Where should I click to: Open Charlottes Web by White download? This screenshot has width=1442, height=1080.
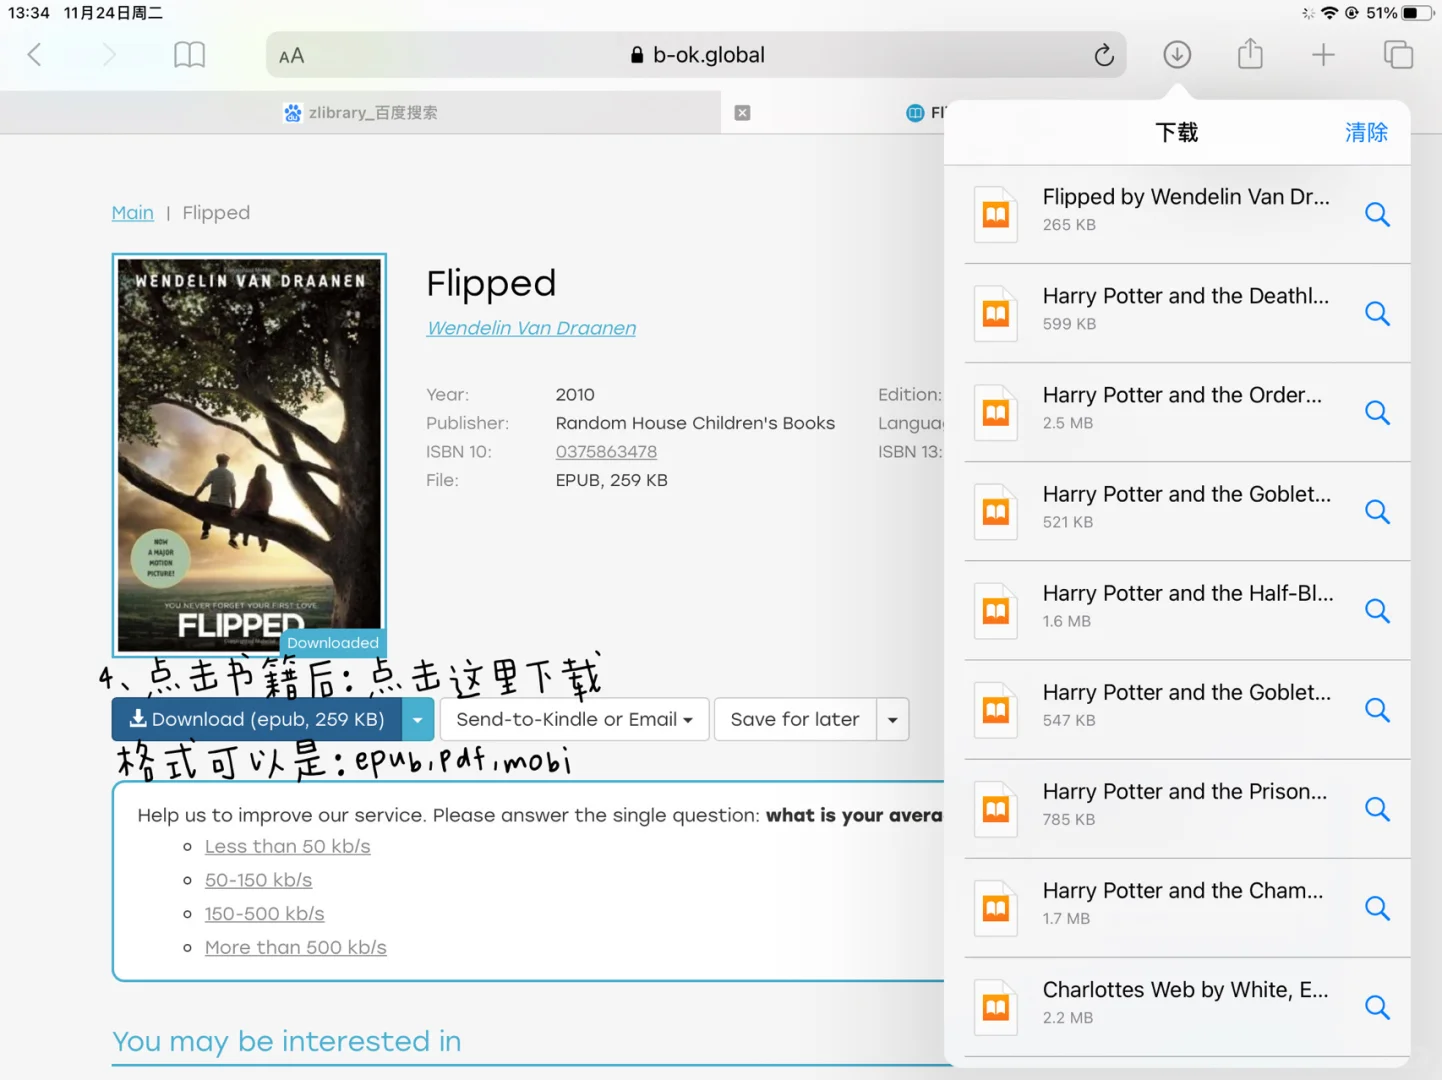1187,1006
